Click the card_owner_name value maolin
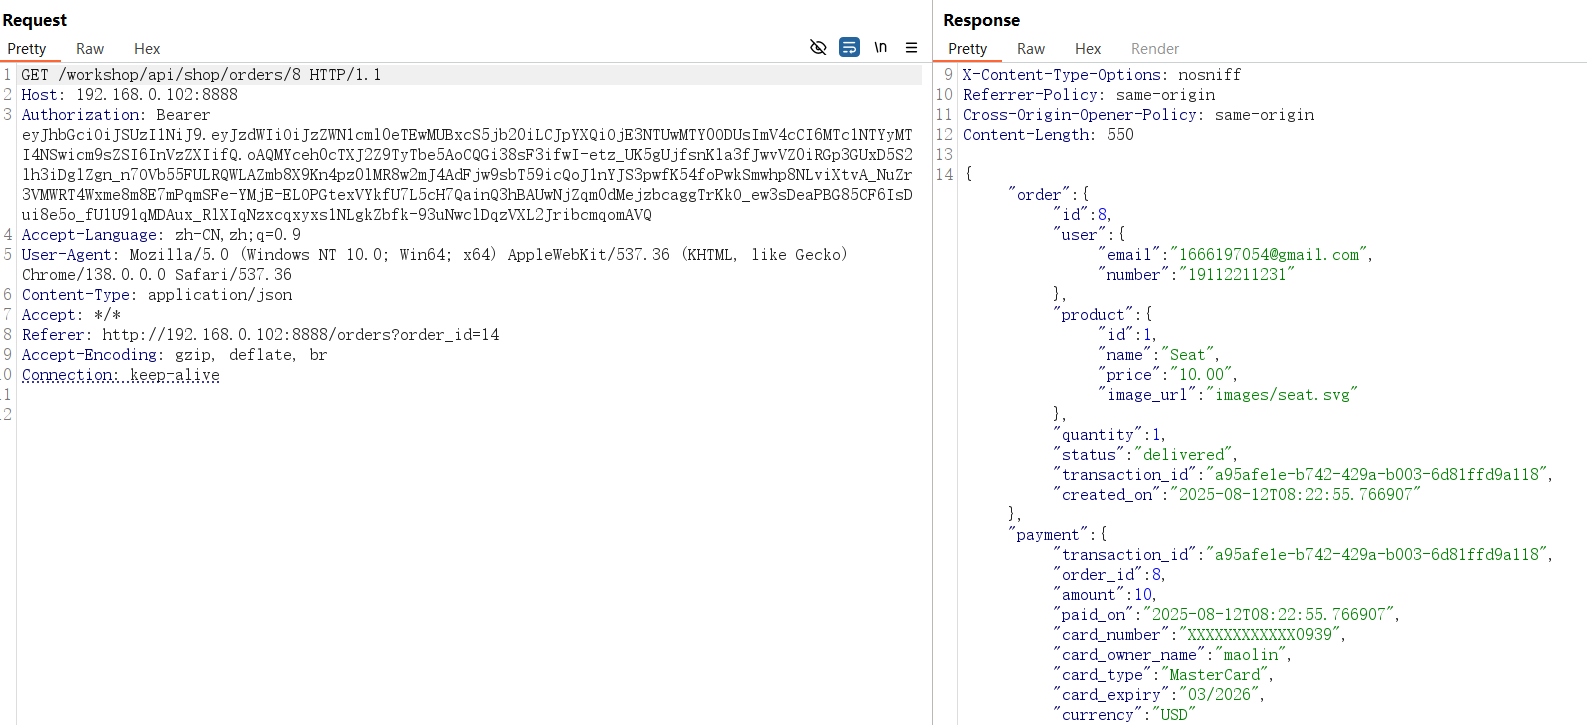This screenshot has width=1587, height=725. pos(1250,655)
